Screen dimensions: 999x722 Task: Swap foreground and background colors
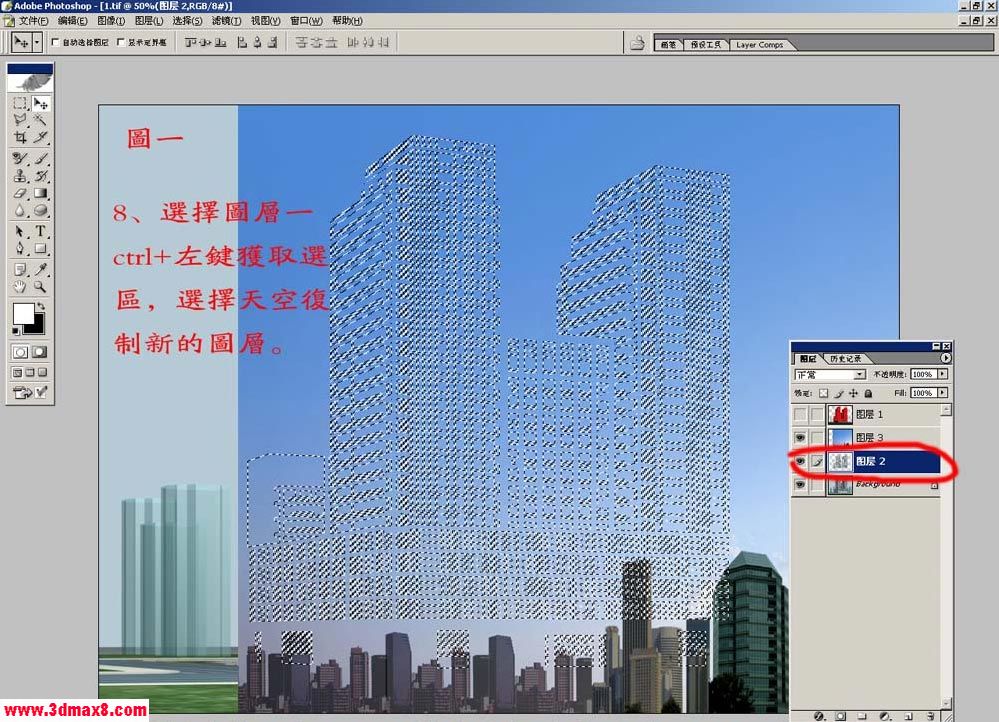(42, 307)
